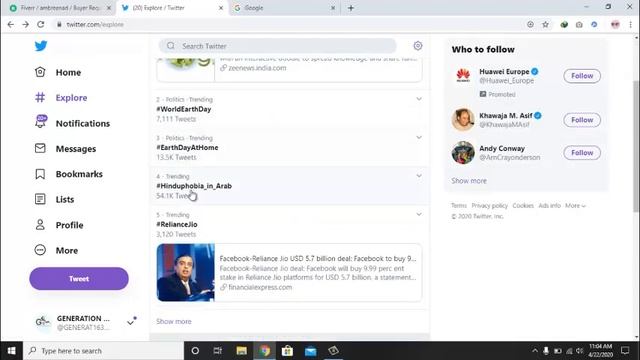Open Andy Conway profile avatar

click(x=463, y=153)
